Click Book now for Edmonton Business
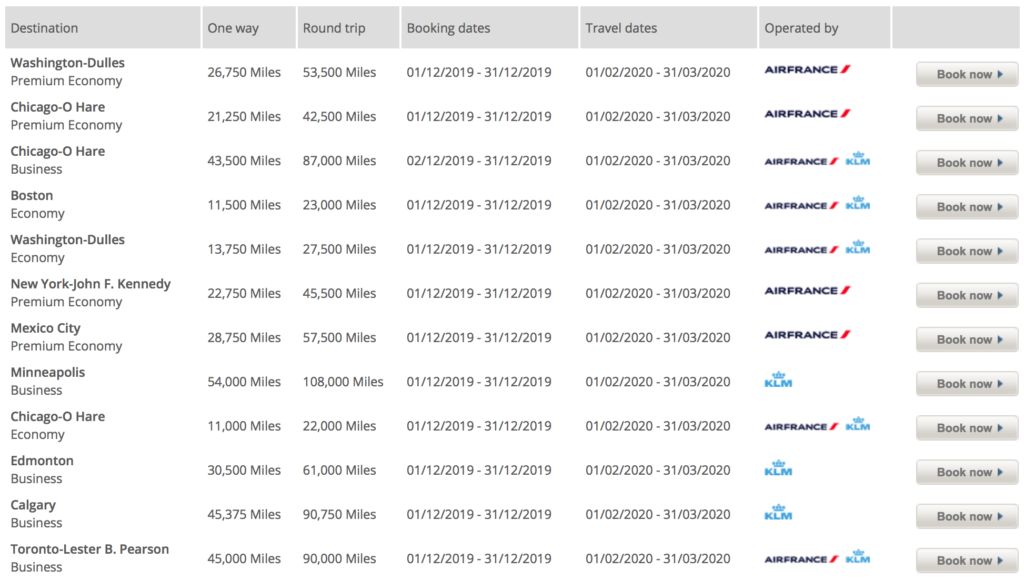 [x=966, y=471]
